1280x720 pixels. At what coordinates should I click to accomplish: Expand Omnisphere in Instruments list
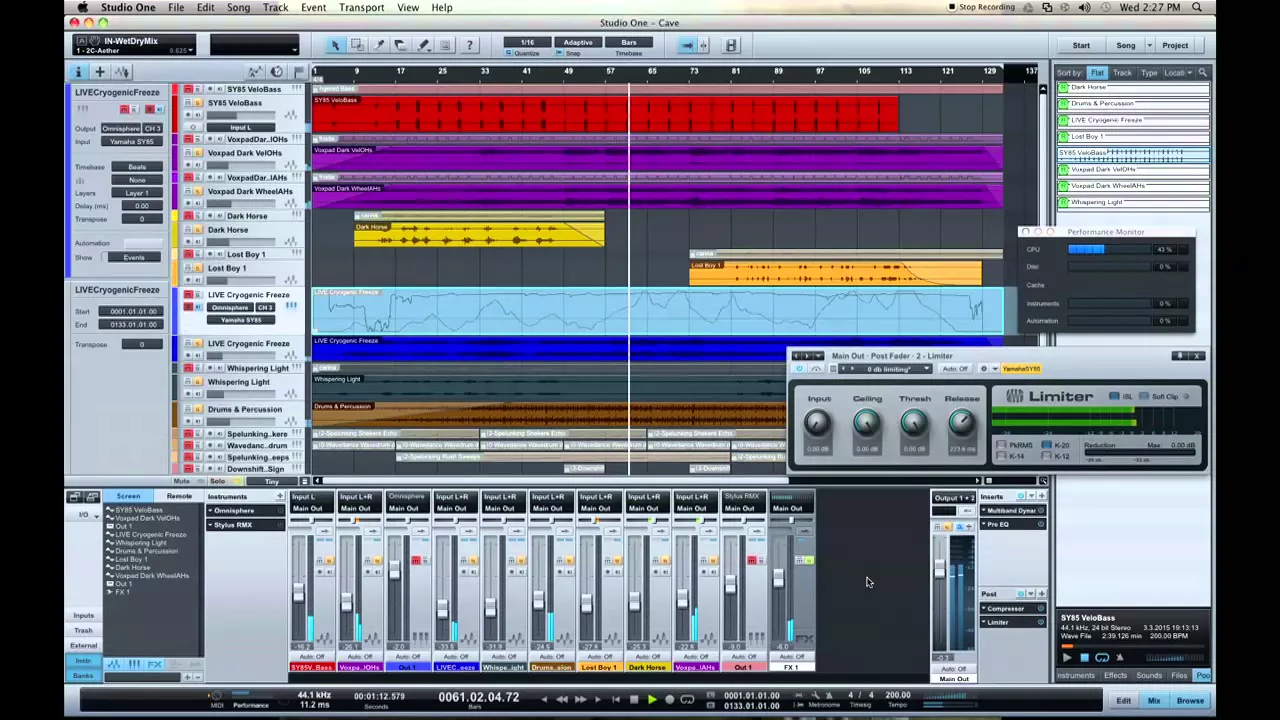pyautogui.click(x=211, y=511)
